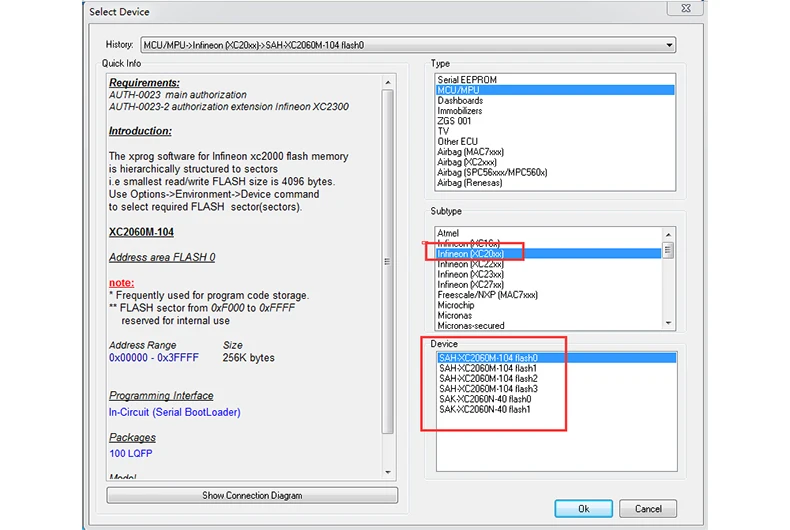Click address range 0x00000 - 0x3FFFF
Viewport: 790px width, 530px height.
coord(154,358)
